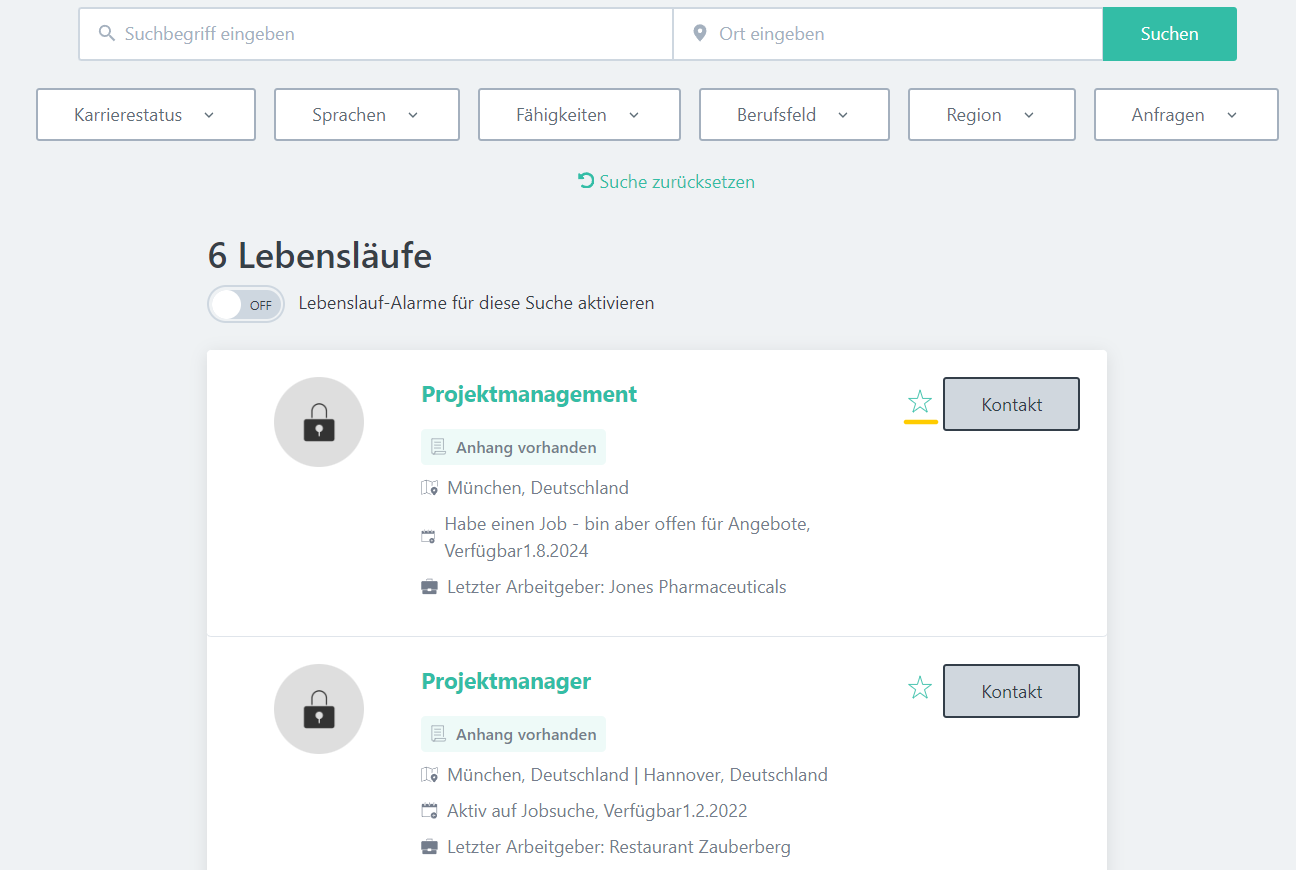Expand the Sprachen filter dropdown
Screen dimensions: 1296x870
(x=366, y=115)
